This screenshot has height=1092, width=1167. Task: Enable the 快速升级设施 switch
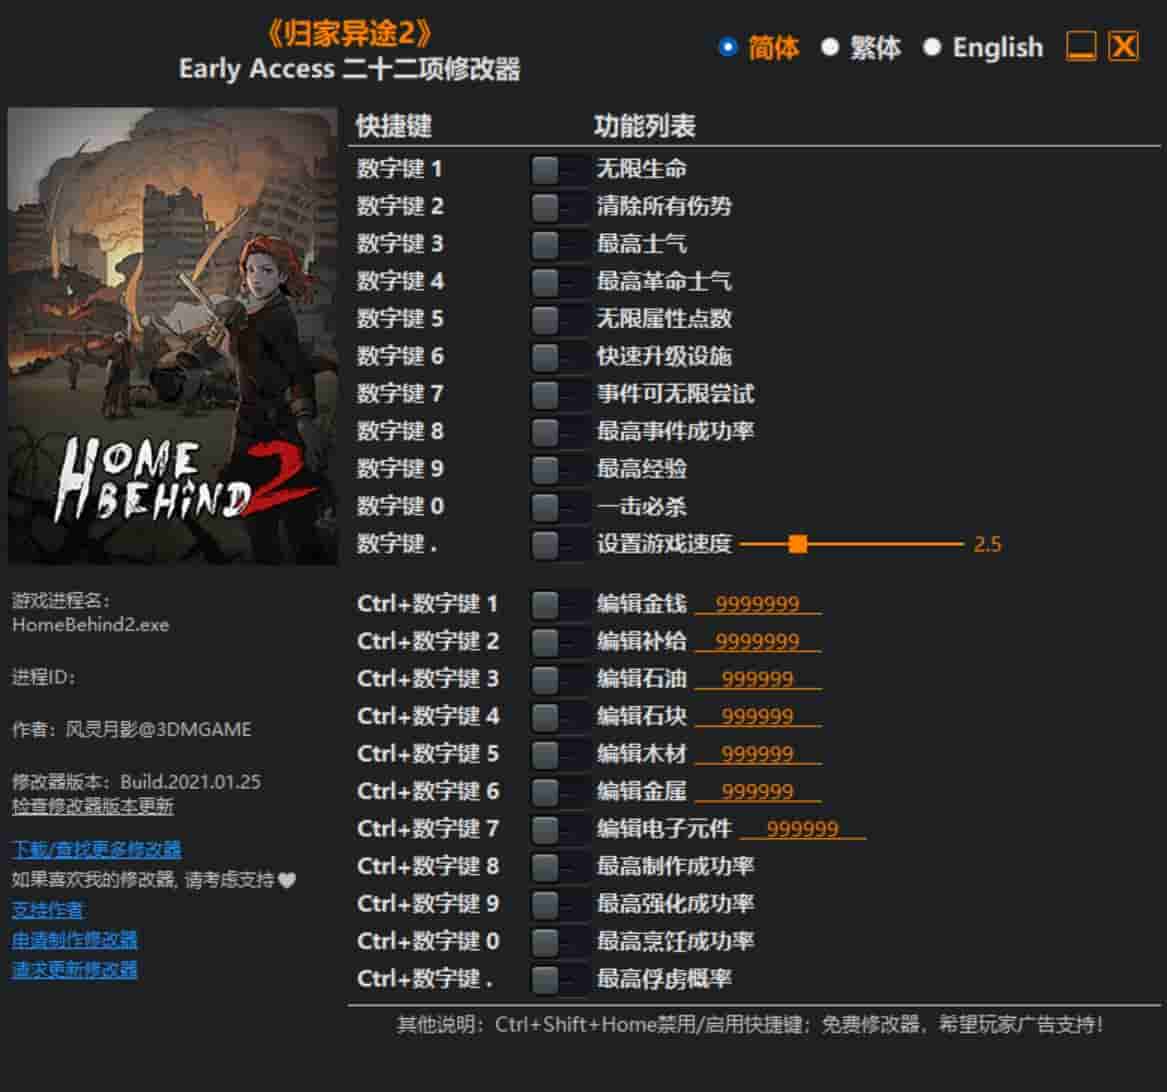coord(558,357)
